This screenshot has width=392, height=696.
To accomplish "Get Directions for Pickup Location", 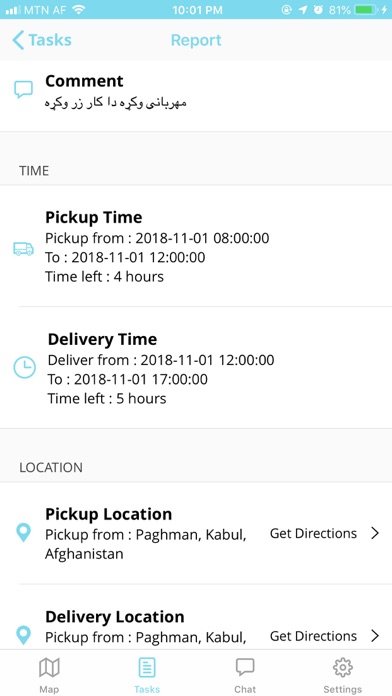I will 313,533.
